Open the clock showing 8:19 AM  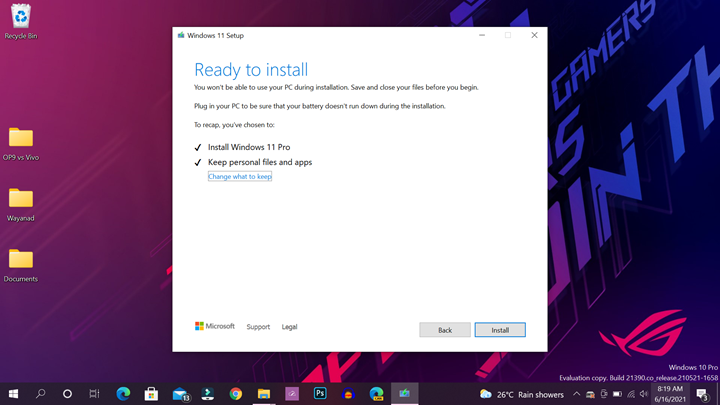pyautogui.click(x=669, y=394)
